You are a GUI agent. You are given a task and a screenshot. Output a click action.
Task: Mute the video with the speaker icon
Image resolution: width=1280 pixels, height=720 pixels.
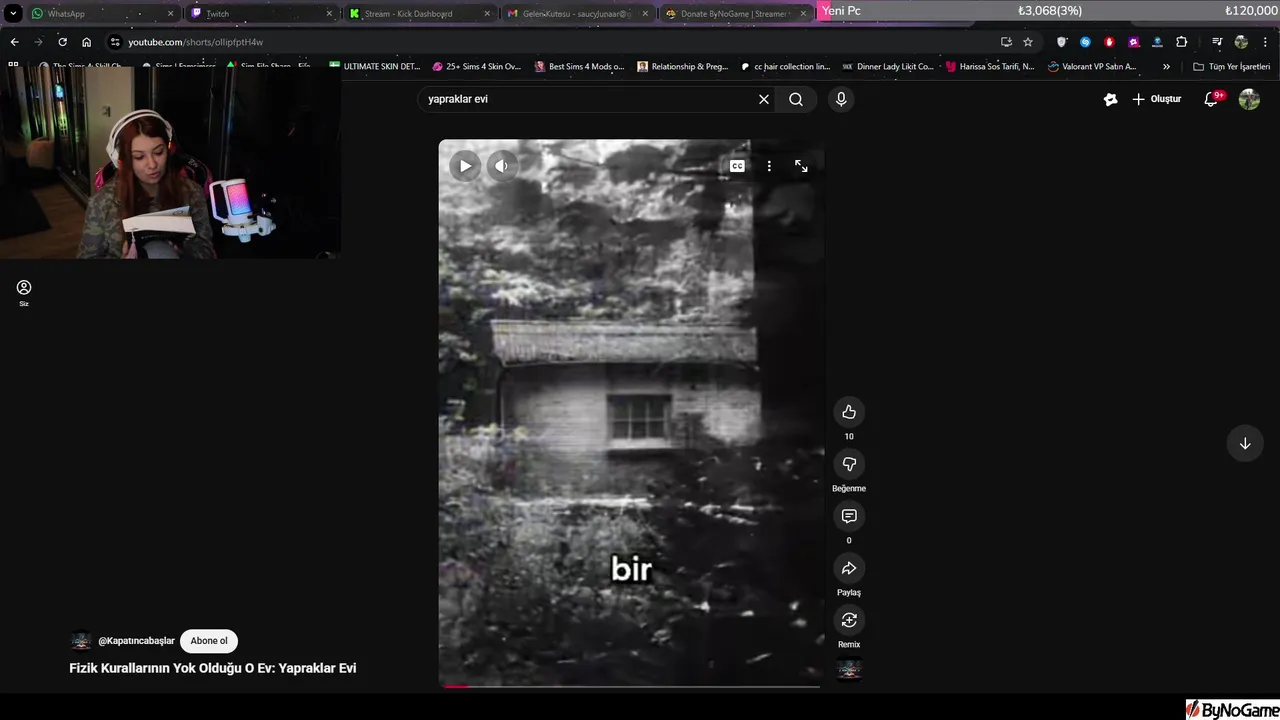502,166
